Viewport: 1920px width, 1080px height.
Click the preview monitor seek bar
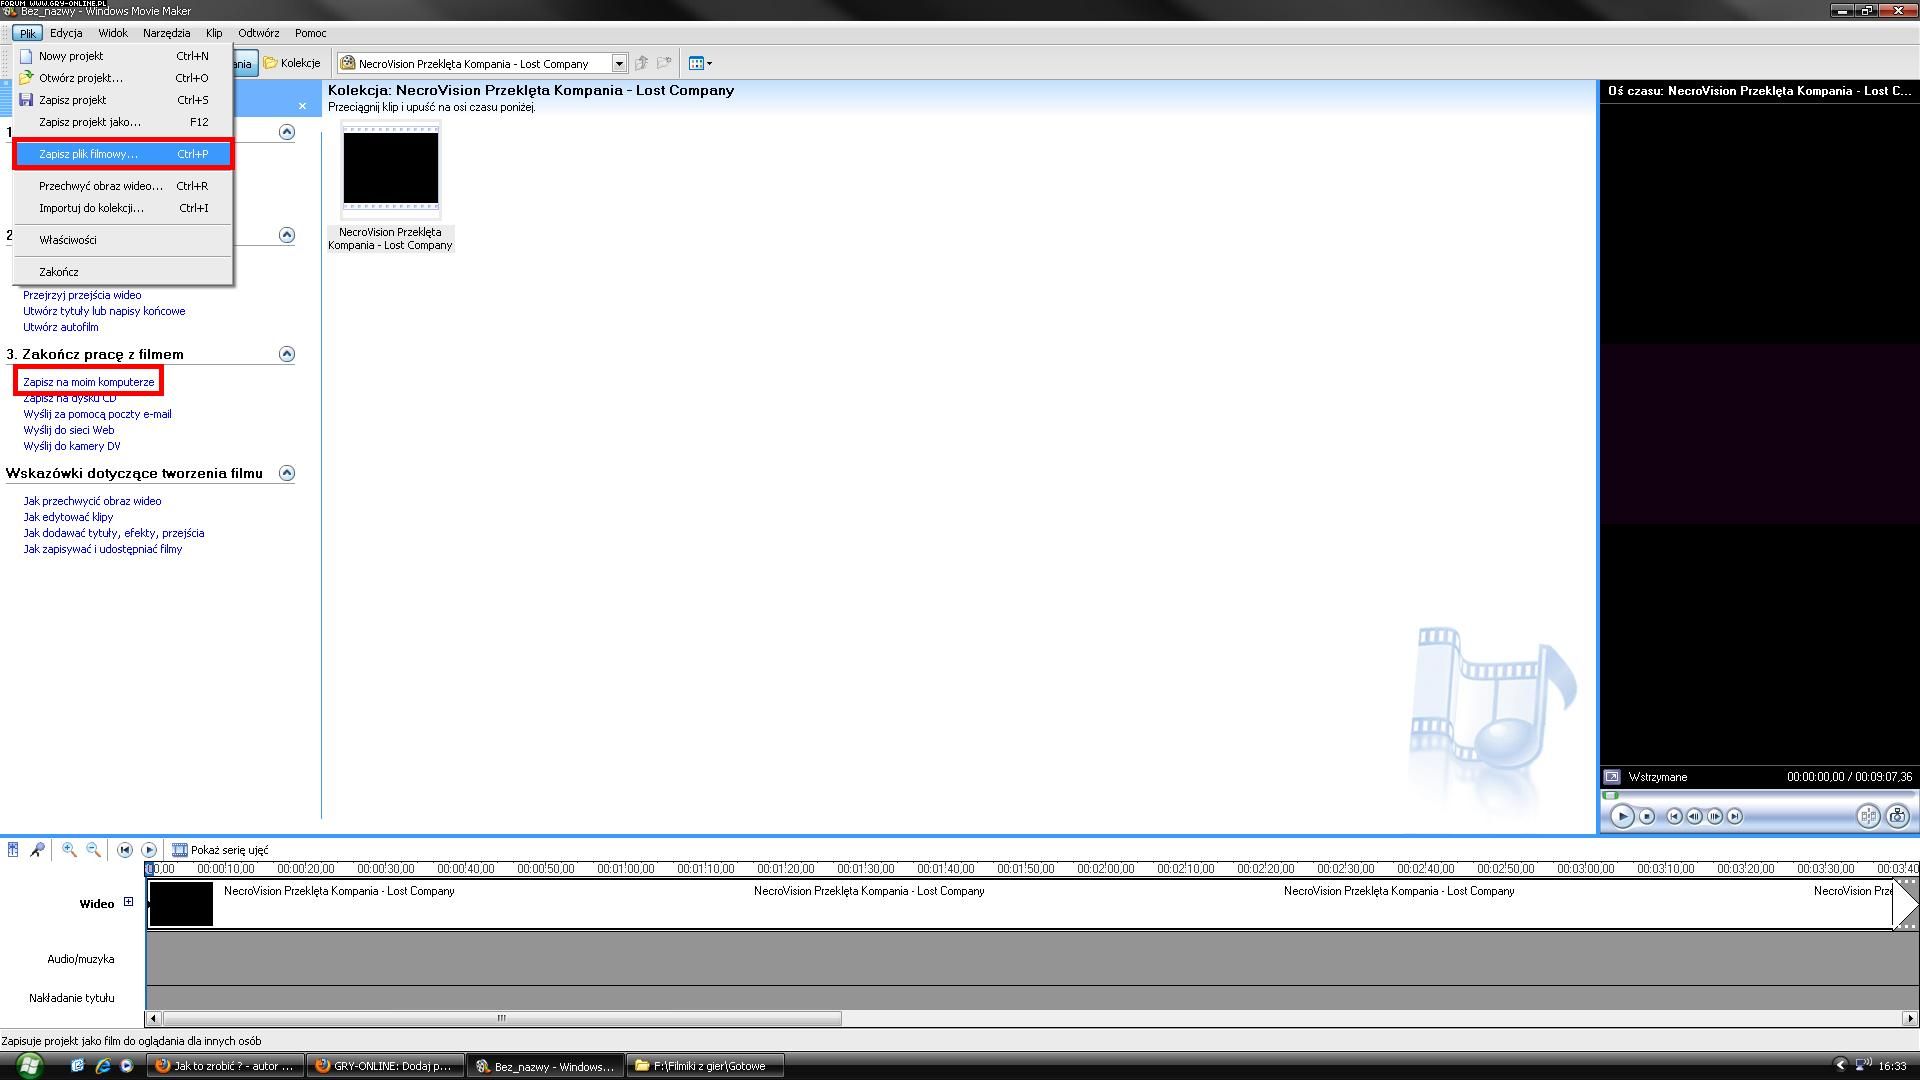coord(1759,795)
